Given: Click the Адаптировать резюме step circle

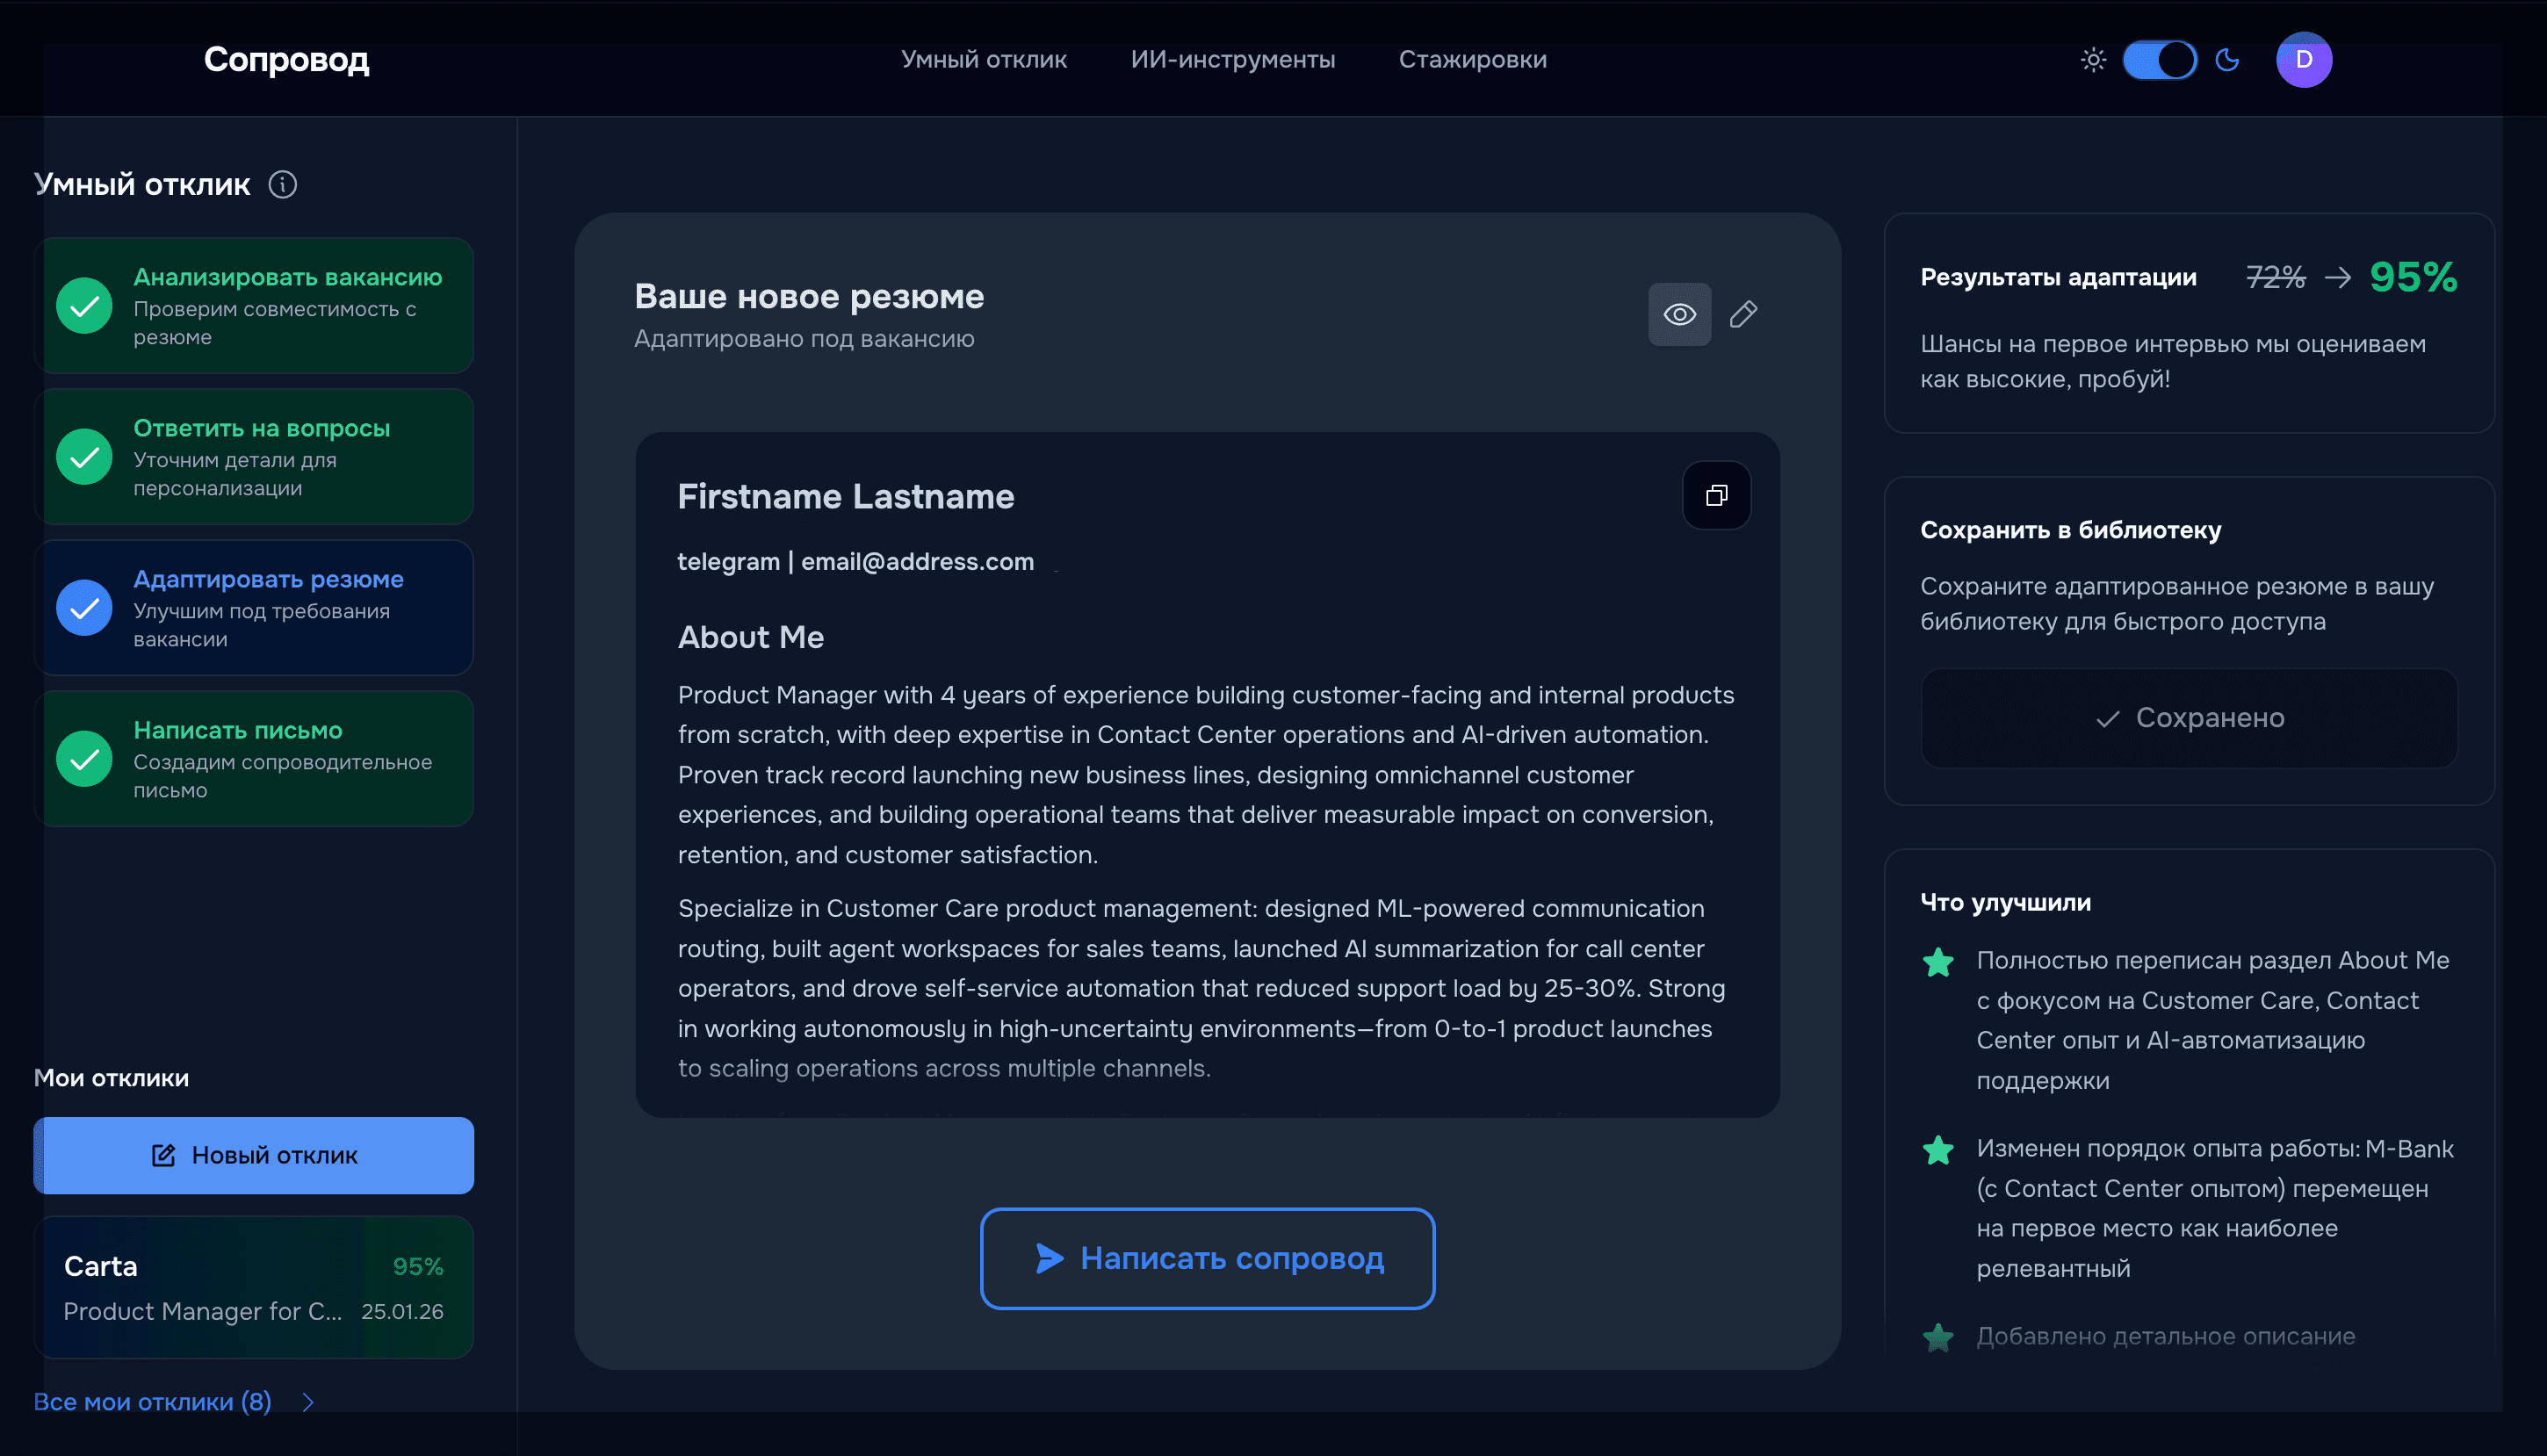Looking at the screenshot, I should click(x=84, y=607).
